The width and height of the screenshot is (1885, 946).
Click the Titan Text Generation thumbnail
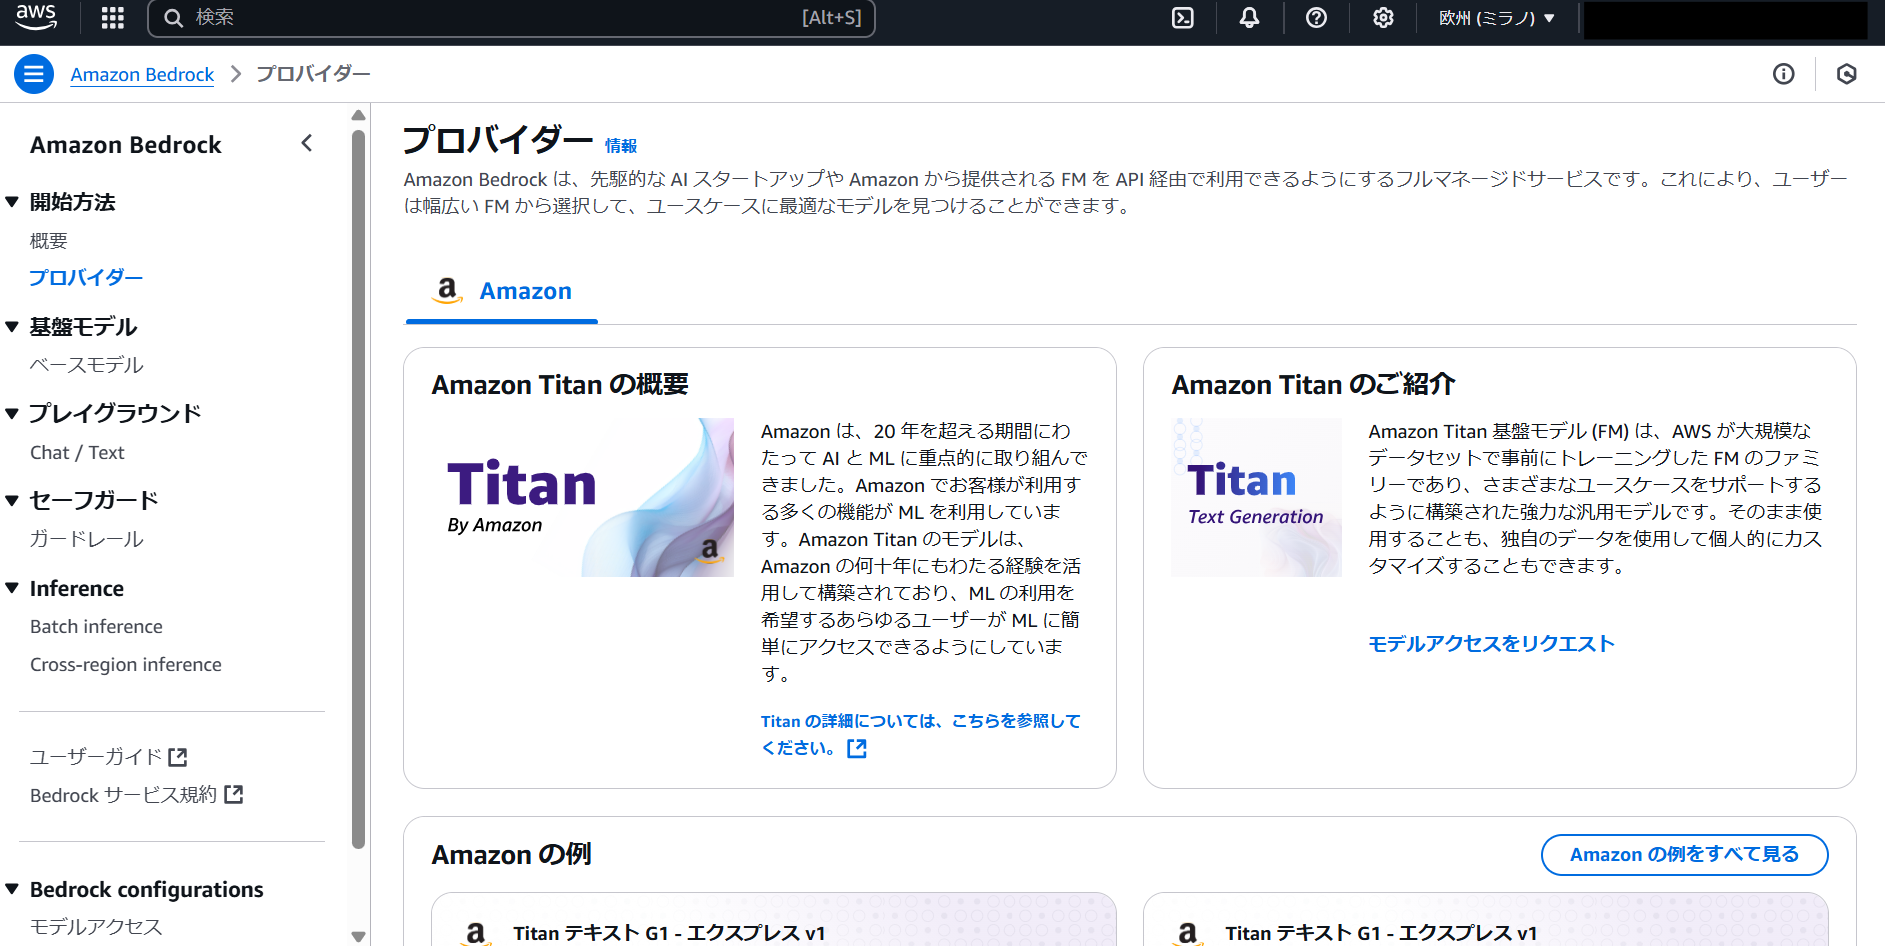1257,497
